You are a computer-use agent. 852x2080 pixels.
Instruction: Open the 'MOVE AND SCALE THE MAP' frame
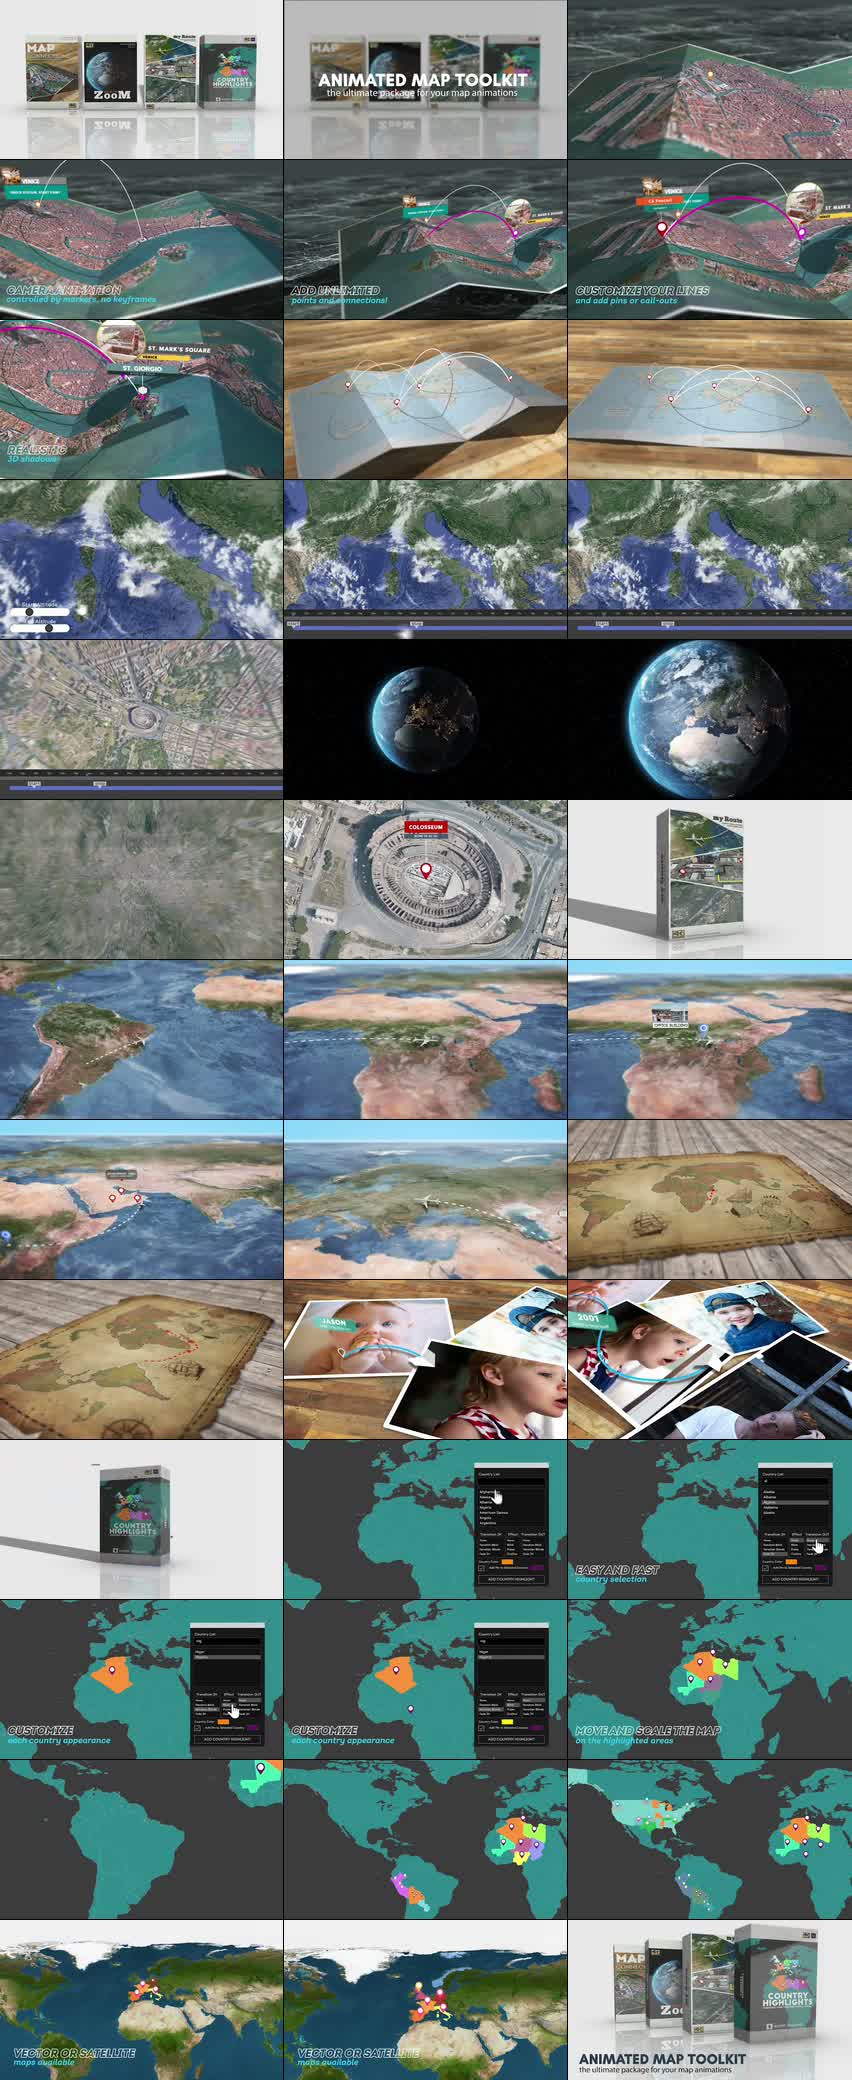point(710,1680)
